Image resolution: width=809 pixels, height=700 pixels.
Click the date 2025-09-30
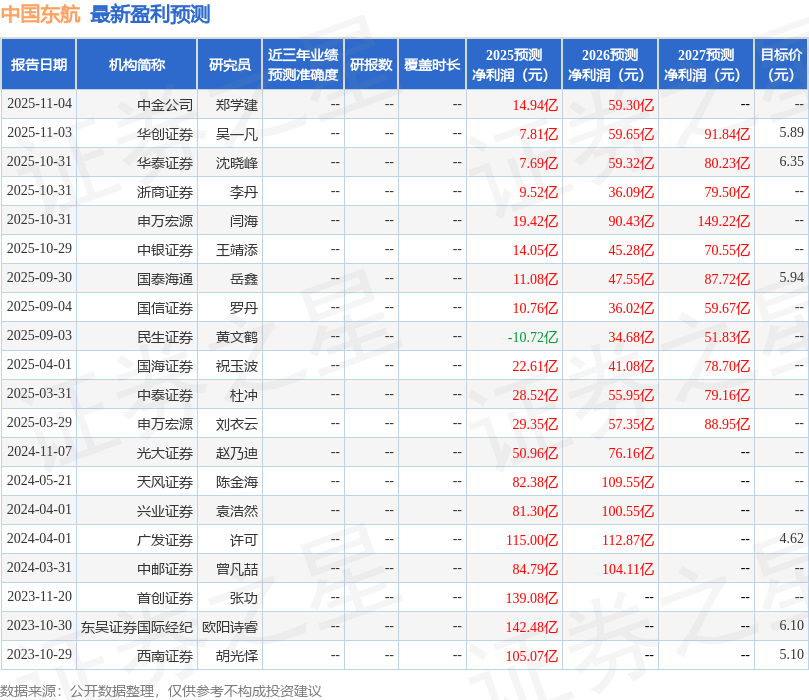click(x=39, y=278)
